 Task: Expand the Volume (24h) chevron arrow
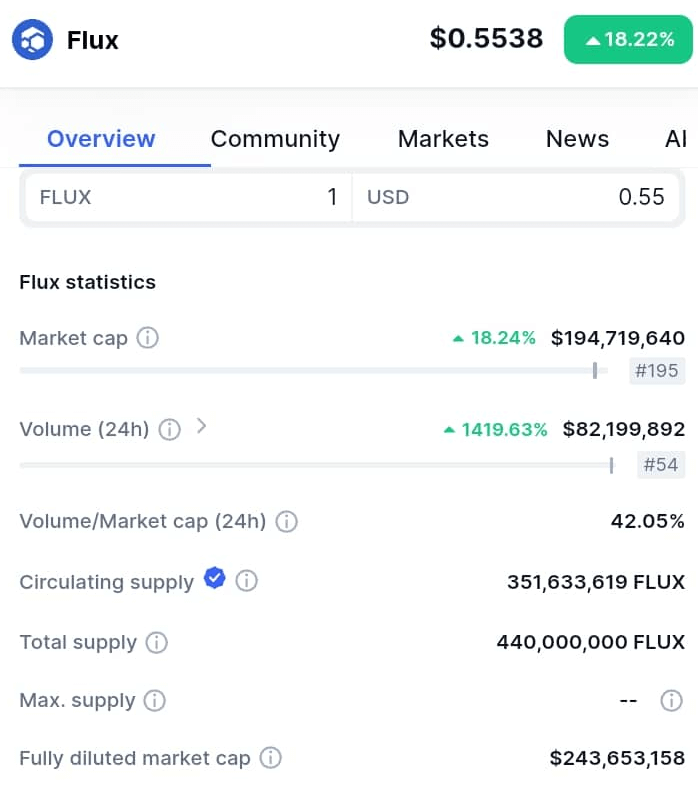201,426
